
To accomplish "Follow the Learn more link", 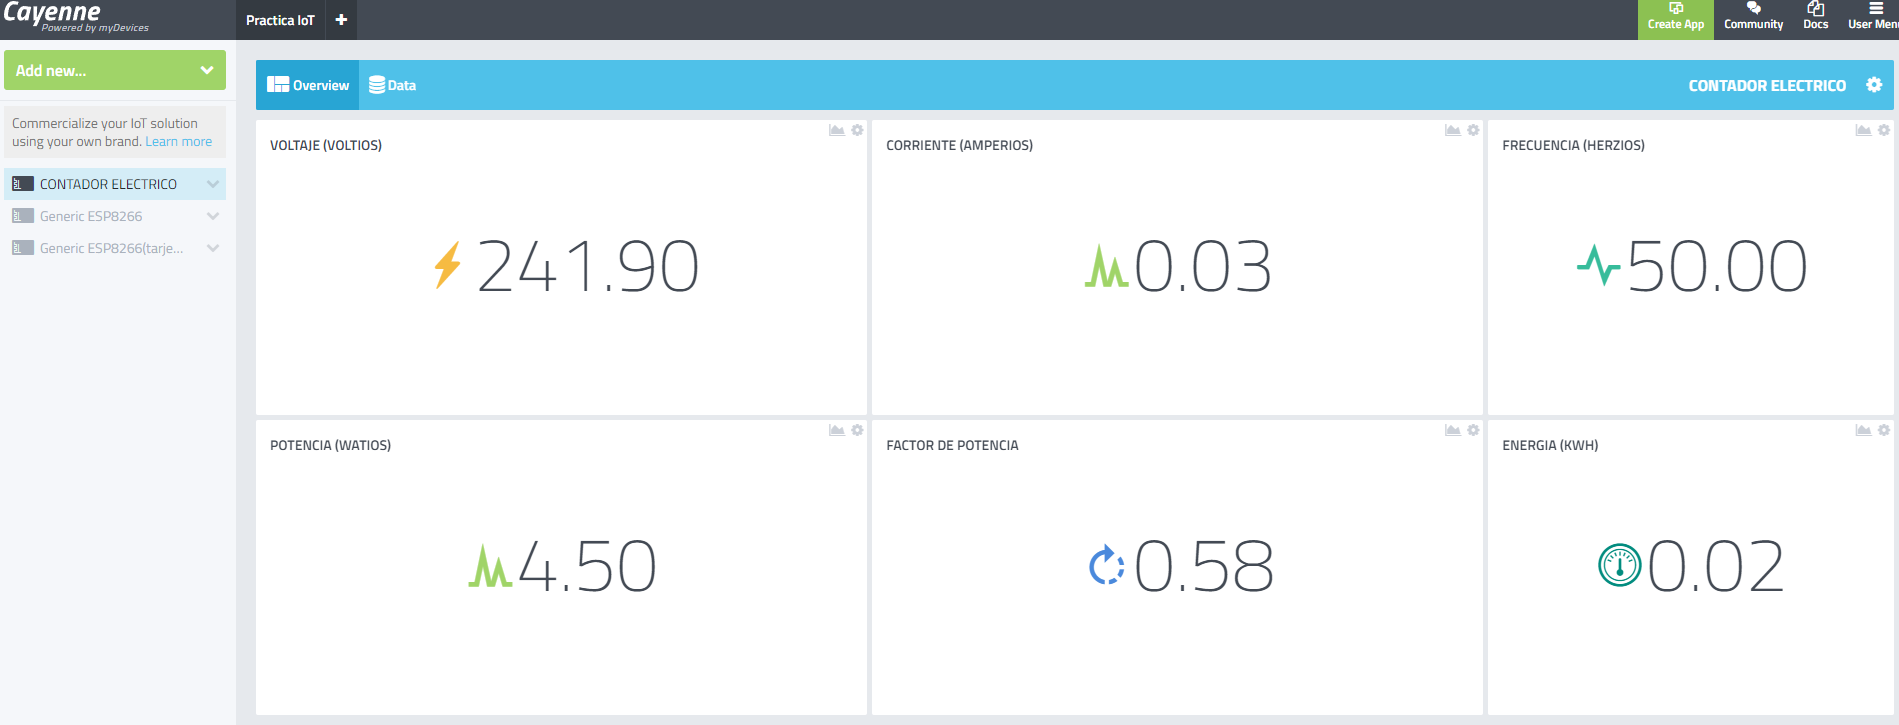I will 179,142.
